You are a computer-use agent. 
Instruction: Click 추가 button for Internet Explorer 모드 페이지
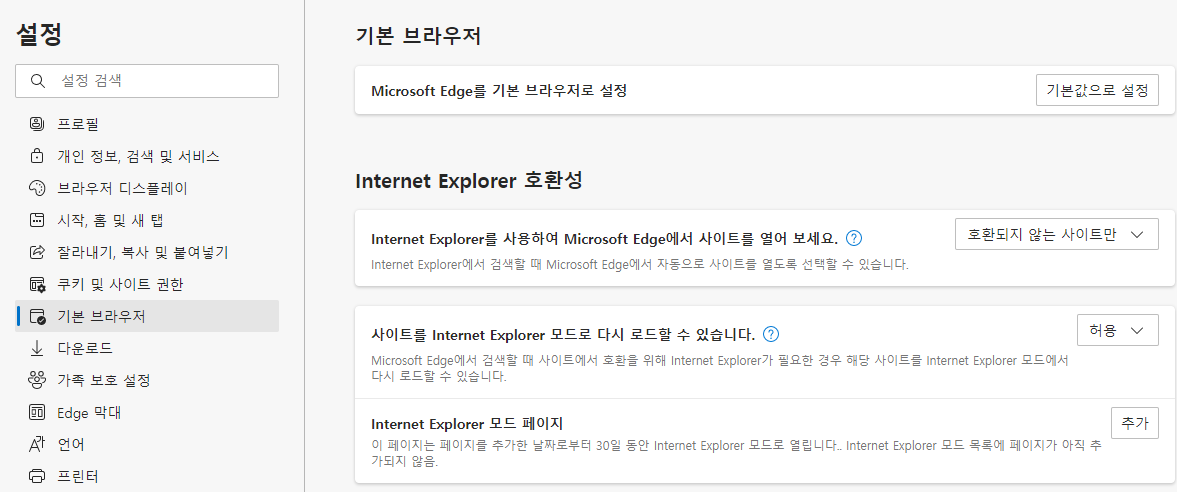coord(1134,423)
